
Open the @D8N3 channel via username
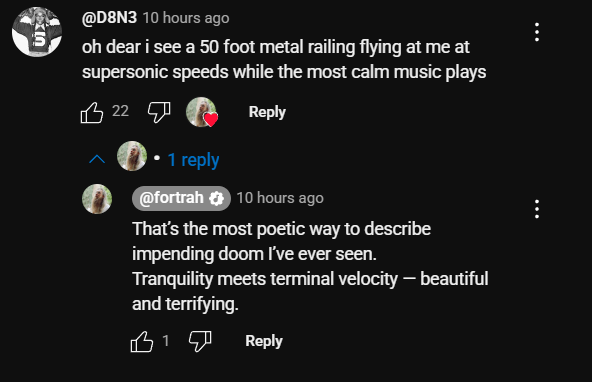109,18
